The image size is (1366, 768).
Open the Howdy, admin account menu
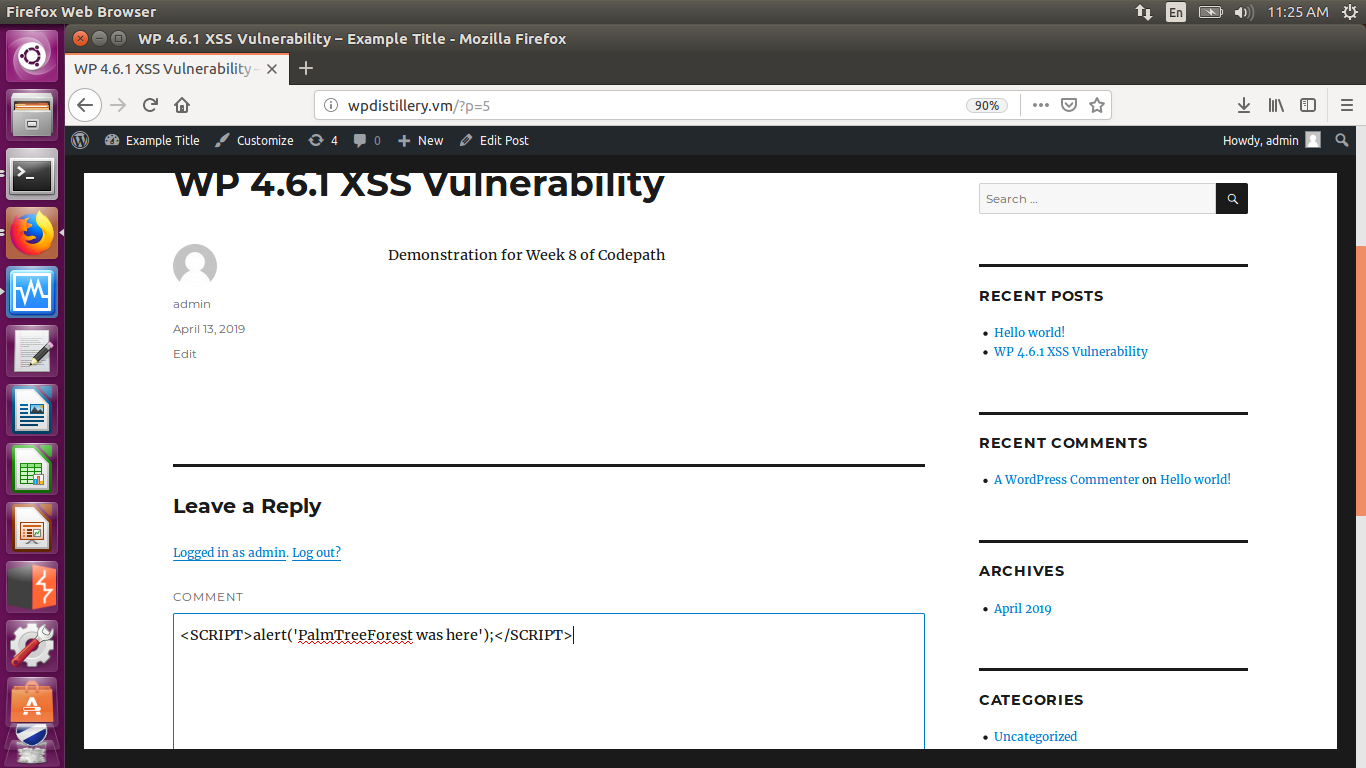(x=1272, y=141)
